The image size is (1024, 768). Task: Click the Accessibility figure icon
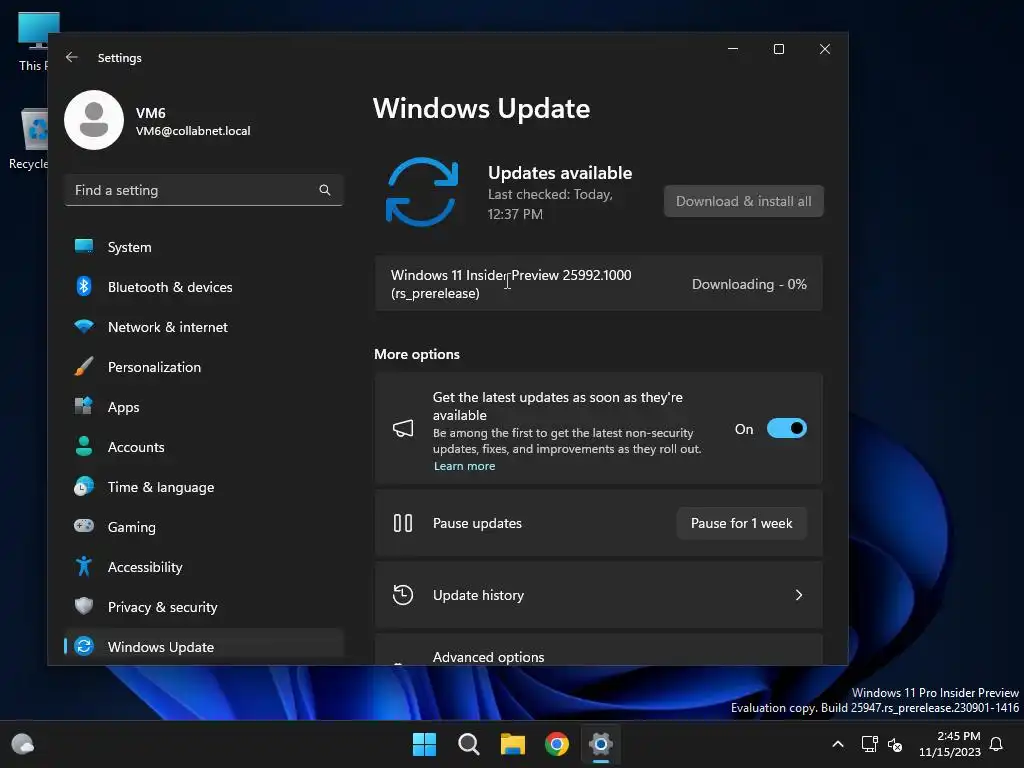[x=84, y=566]
